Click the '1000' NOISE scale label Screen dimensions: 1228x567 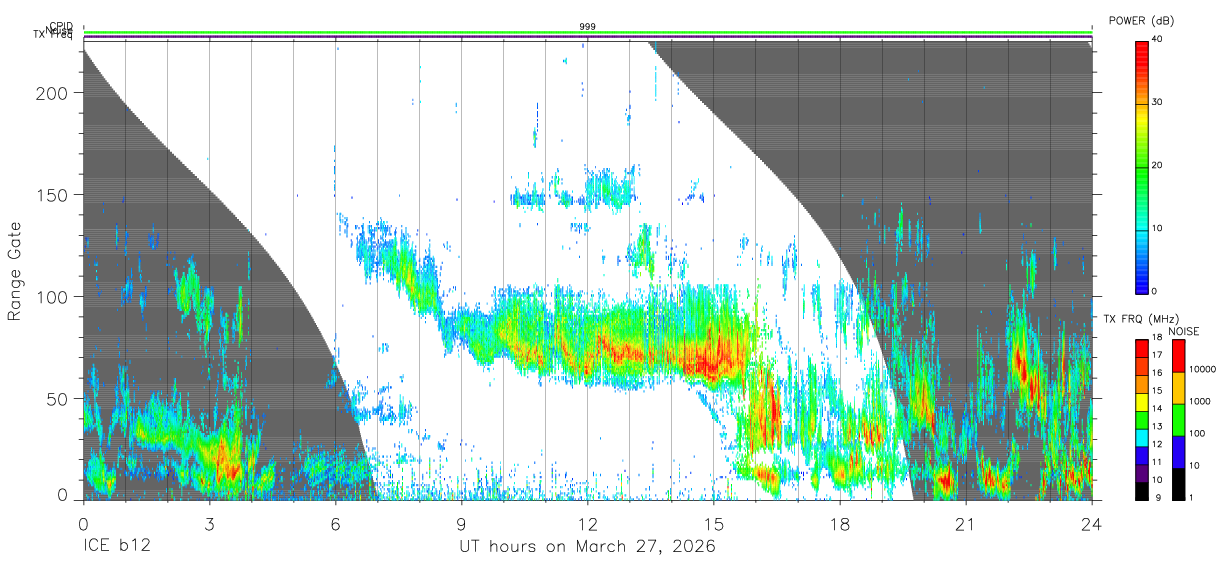click(x=1200, y=401)
